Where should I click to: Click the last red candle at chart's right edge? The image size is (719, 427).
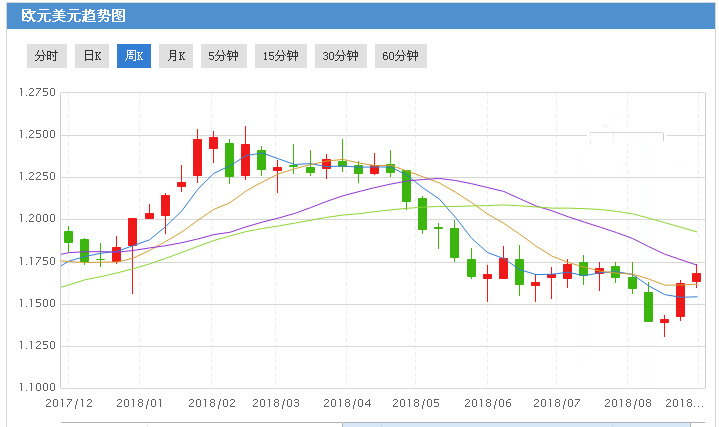pos(696,277)
